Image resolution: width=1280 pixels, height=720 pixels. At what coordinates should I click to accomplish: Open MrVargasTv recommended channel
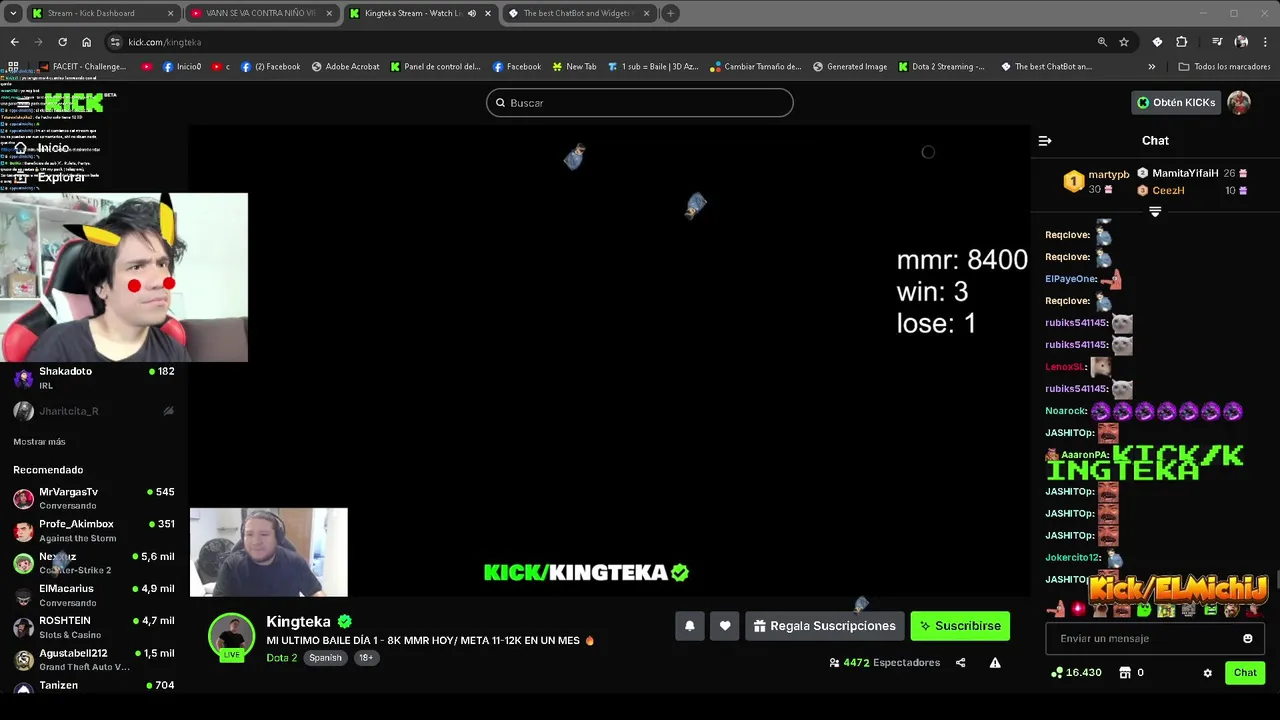tap(94, 498)
